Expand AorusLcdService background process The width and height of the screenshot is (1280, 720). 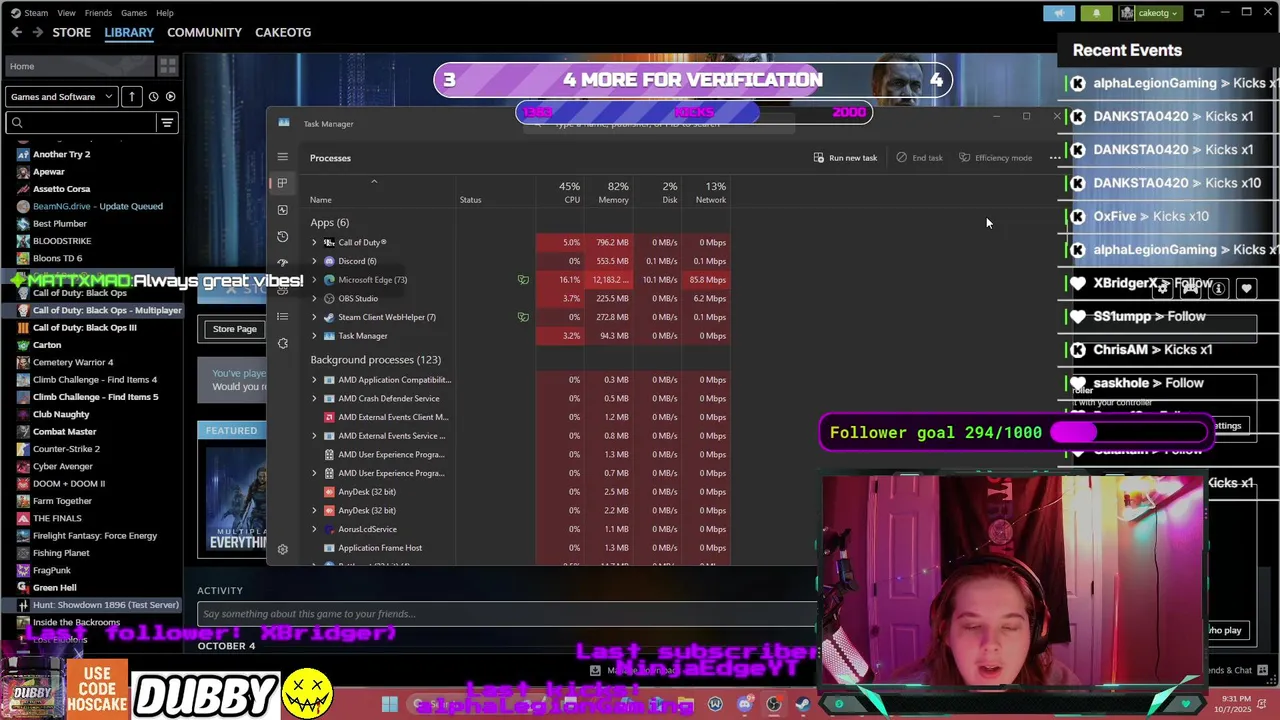314,529
